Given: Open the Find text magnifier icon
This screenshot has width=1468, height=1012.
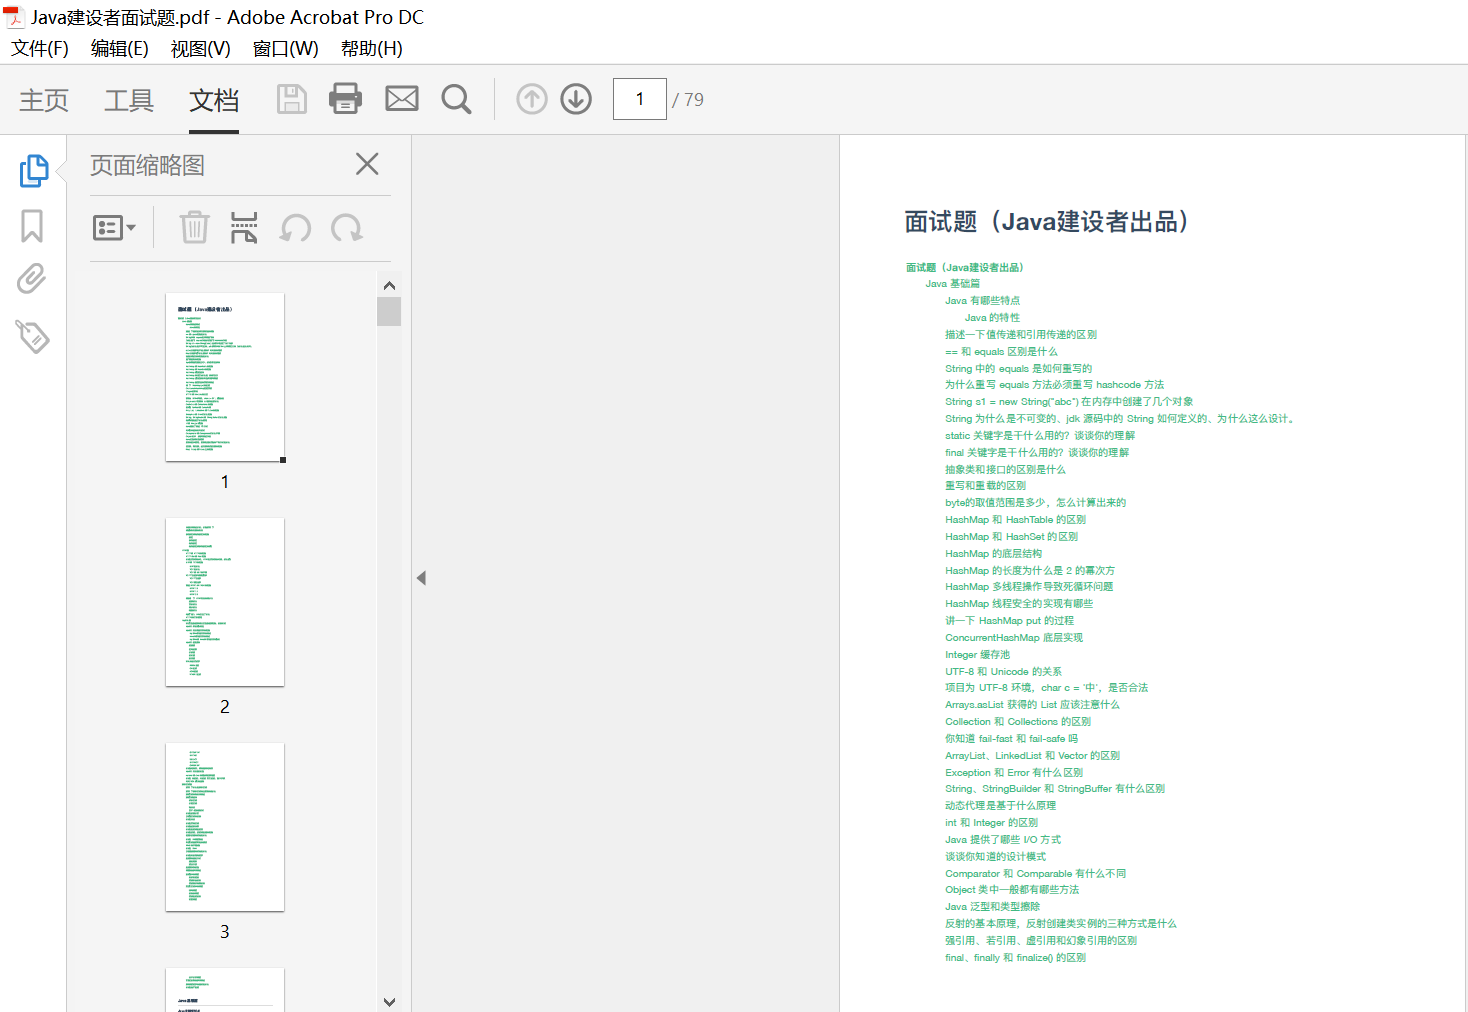Looking at the screenshot, I should [457, 99].
